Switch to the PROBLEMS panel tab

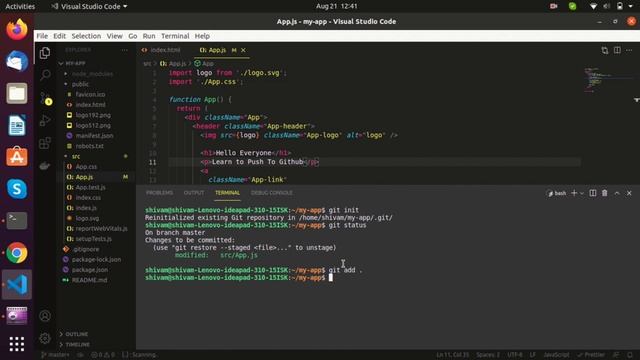point(159,193)
